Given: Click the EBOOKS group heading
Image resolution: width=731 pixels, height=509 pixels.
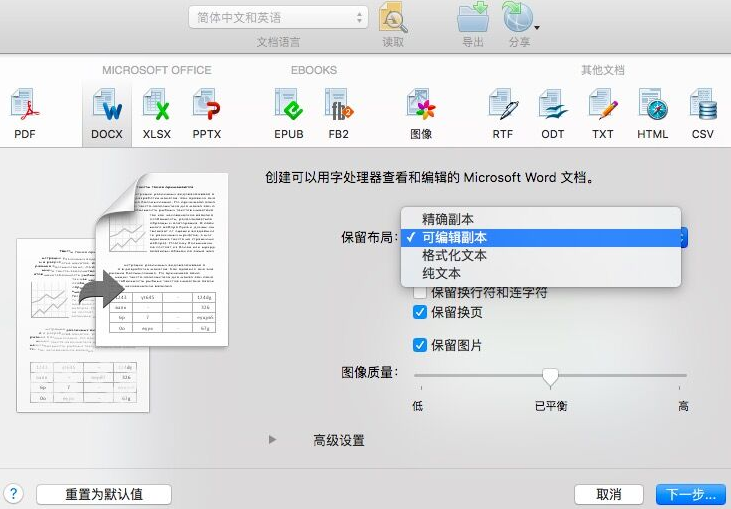Looking at the screenshot, I should 314,70.
